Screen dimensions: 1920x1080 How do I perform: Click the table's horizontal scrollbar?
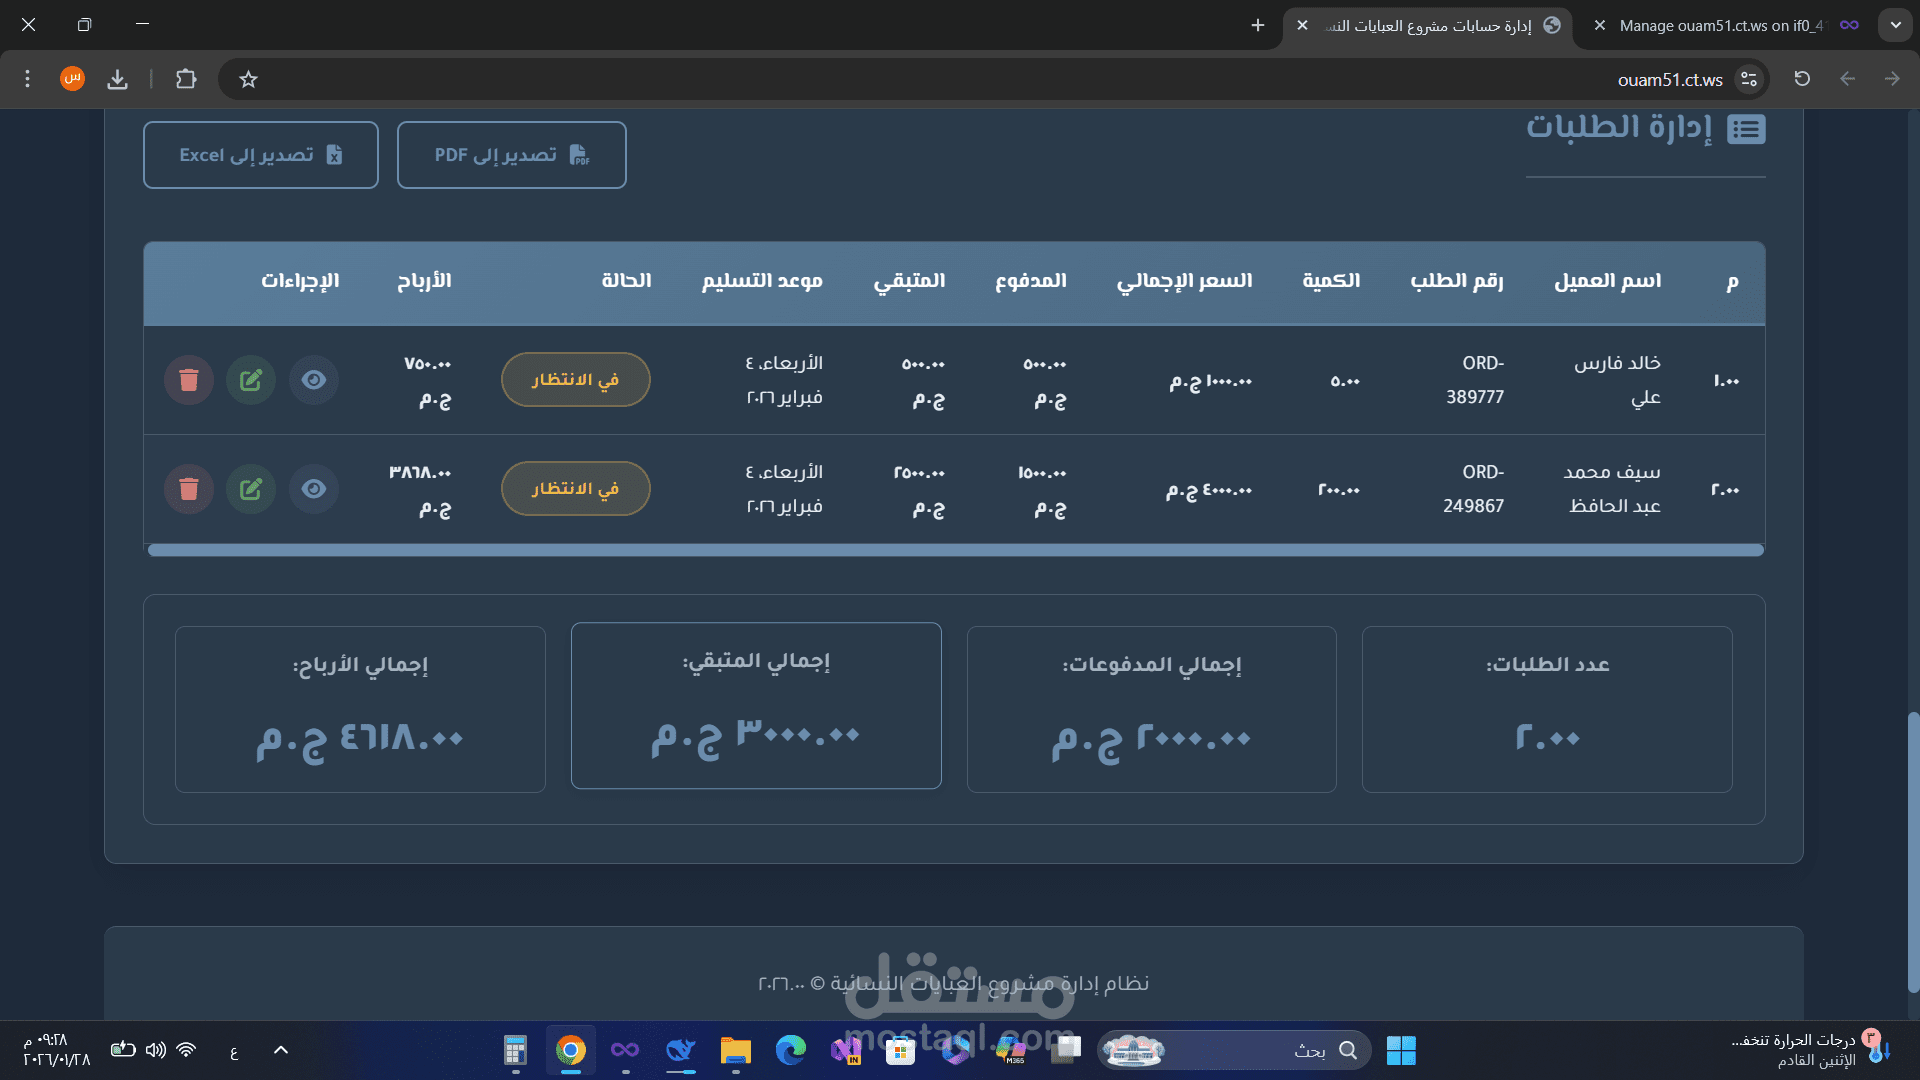click(x=955, y=550)
